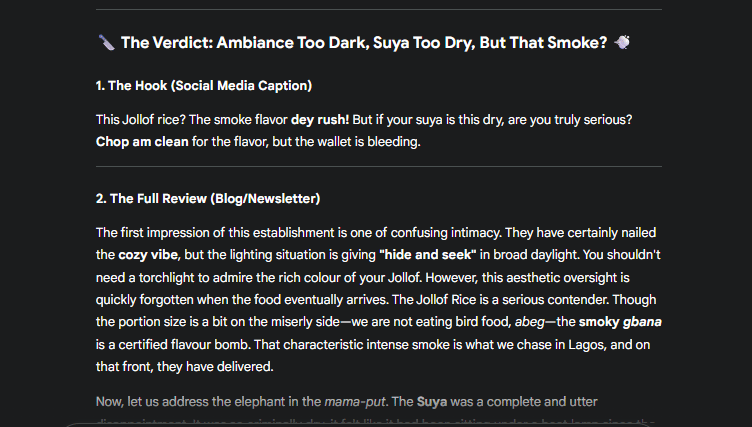Click the heading '2. The Full Review (Blog/Newsletter)'
Viewport: 752px width, 427px height.
point(208,198)
